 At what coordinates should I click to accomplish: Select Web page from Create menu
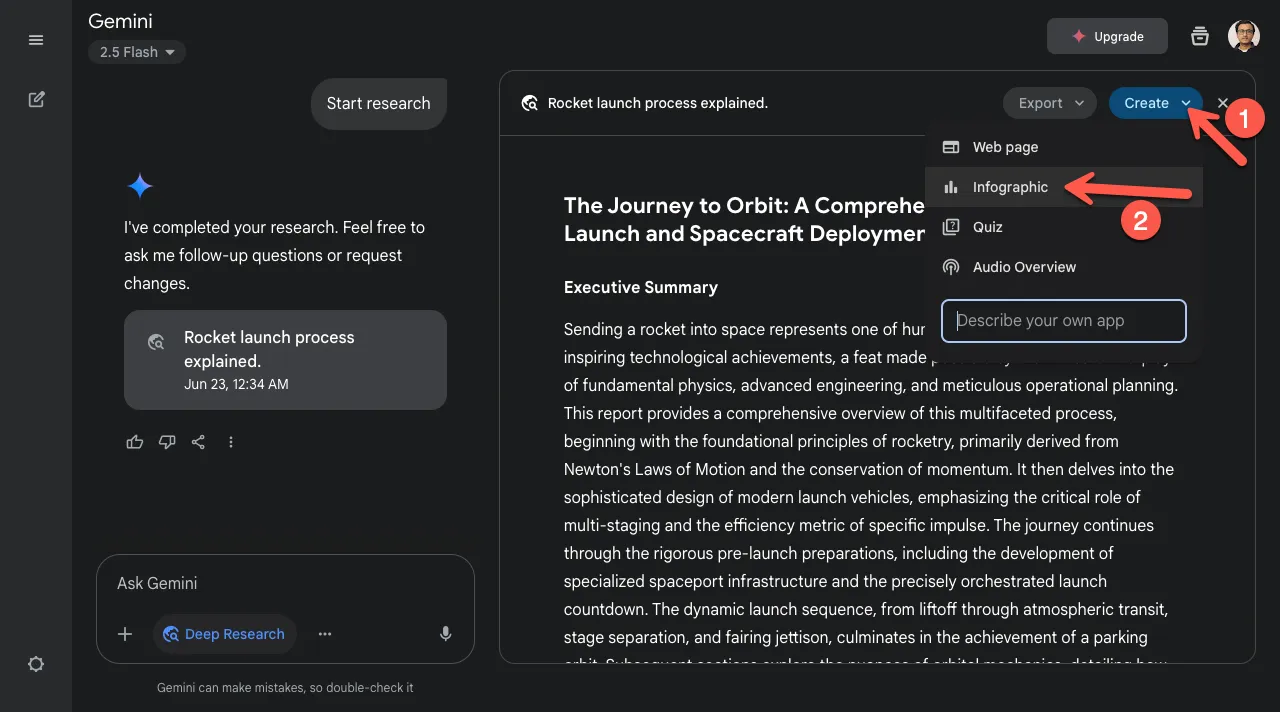[x=1064, y=147]
